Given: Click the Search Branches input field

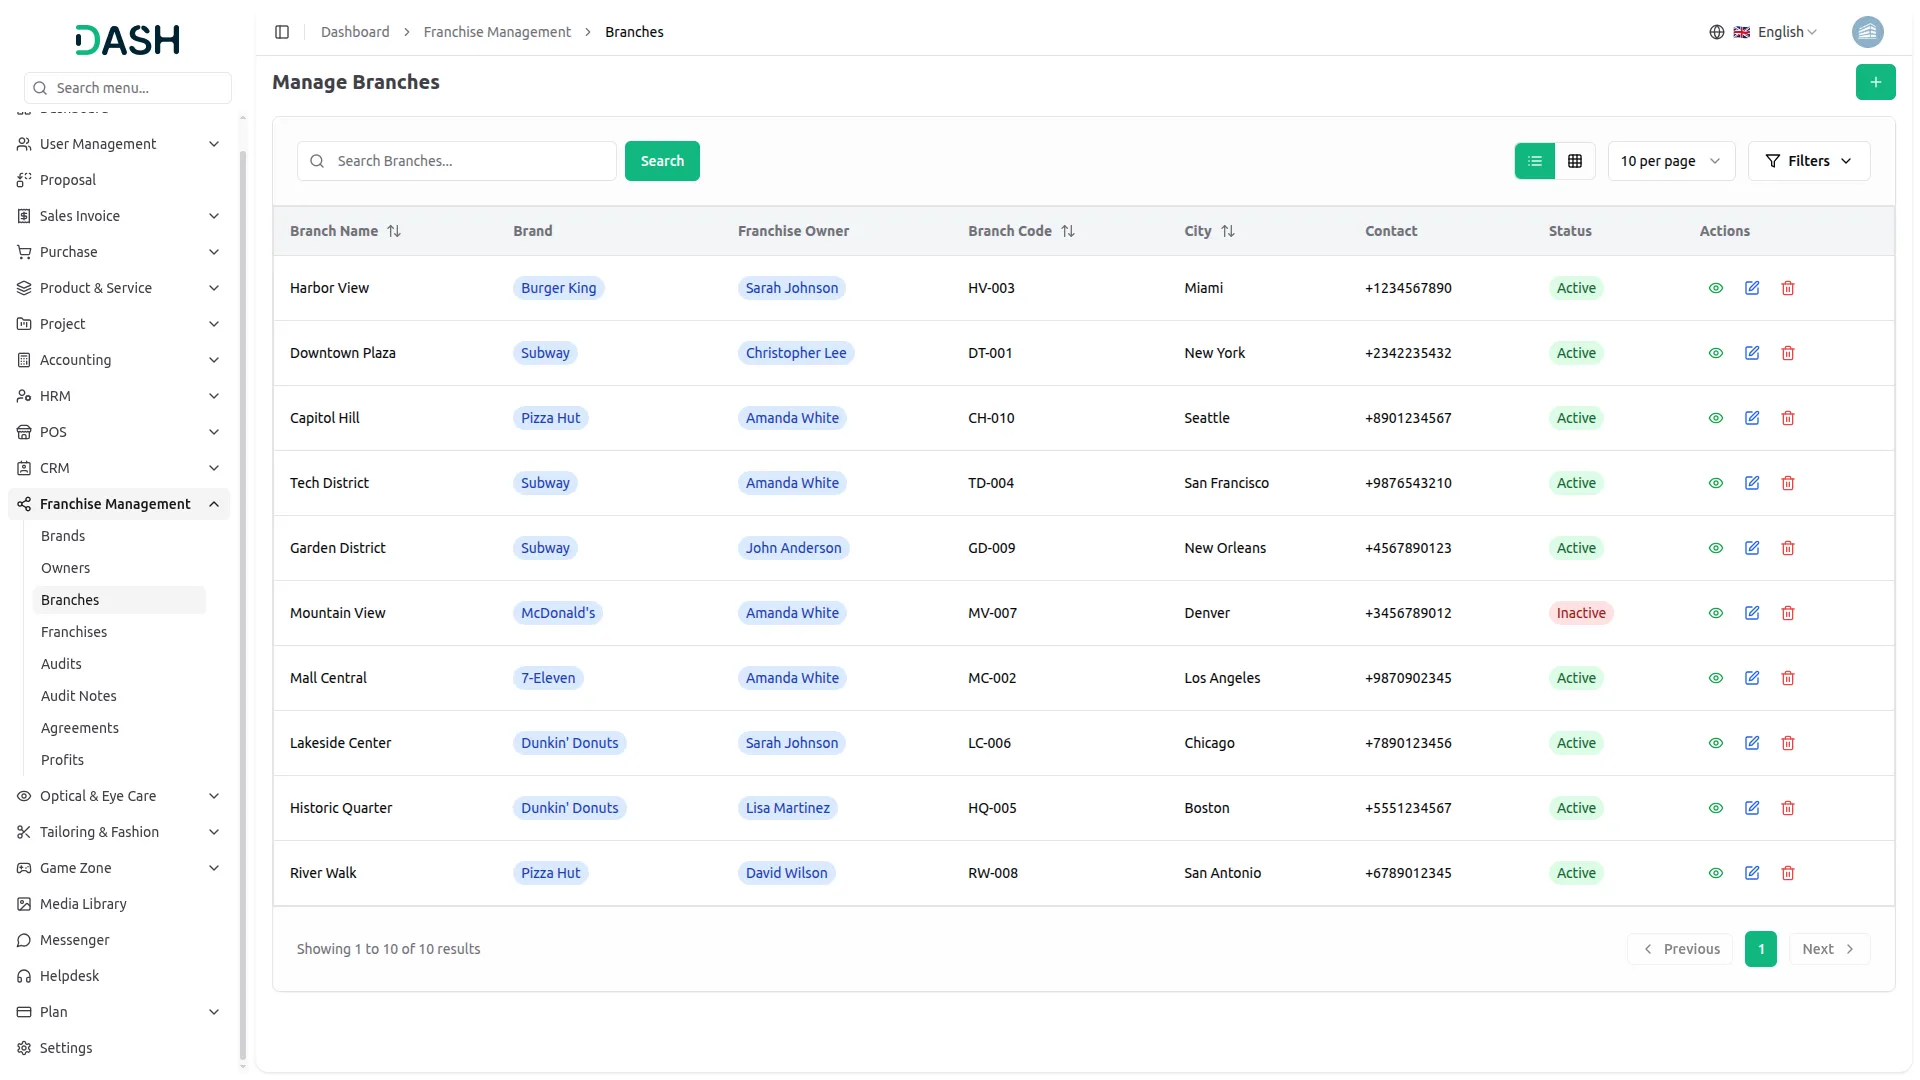Looking at the screenshot, I should click(x=457, y=161).
